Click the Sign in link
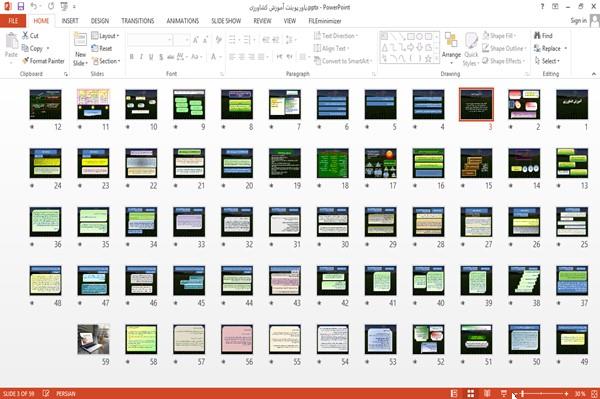This screenshot has height=399, width=600. [578, 21]
